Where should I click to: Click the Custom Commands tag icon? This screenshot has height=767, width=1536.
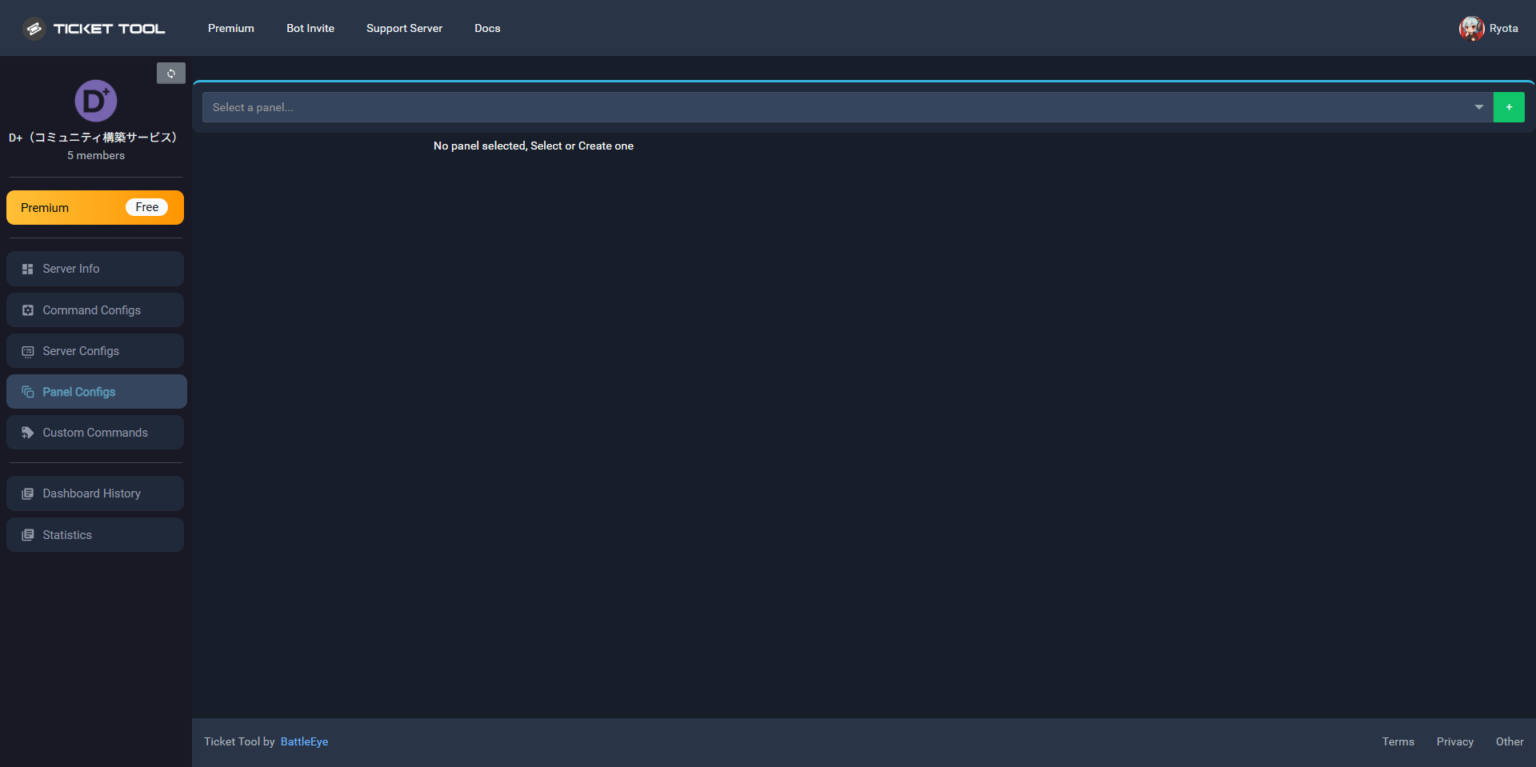[x=28, y=433]
